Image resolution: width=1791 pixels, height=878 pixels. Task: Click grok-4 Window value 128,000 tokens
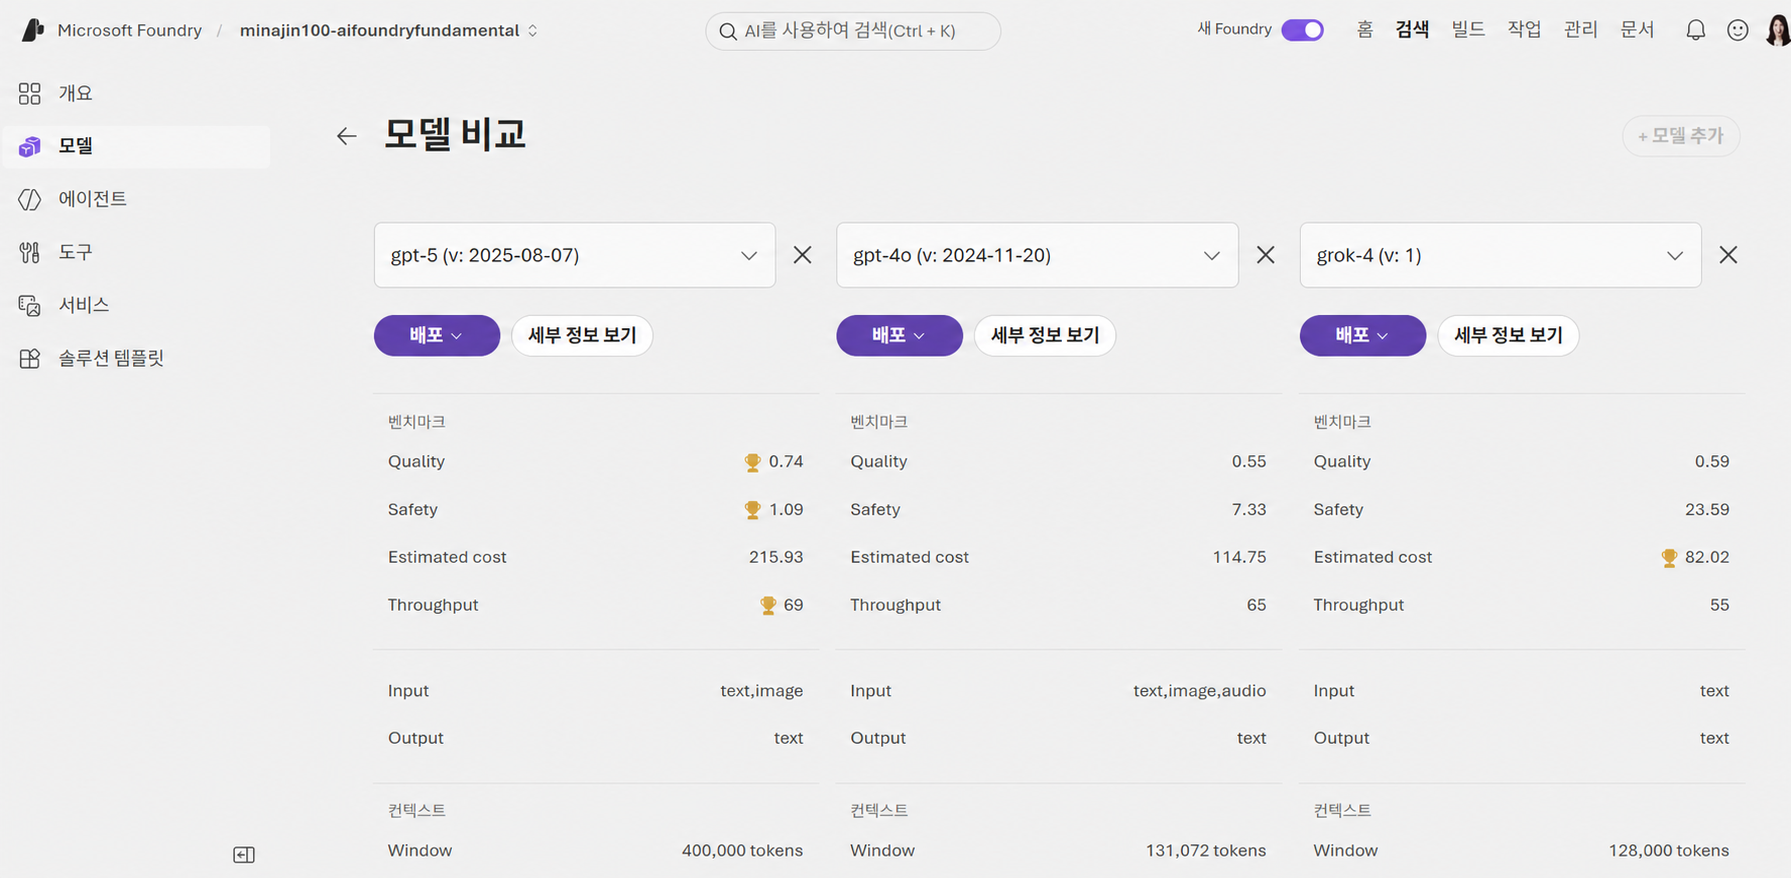1668,850
